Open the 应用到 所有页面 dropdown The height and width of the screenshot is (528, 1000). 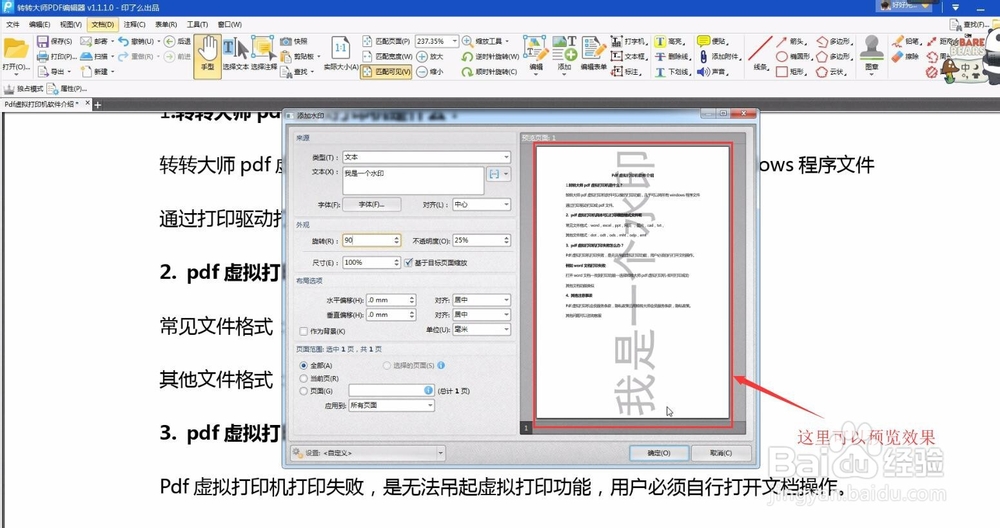tap(392, 405)
